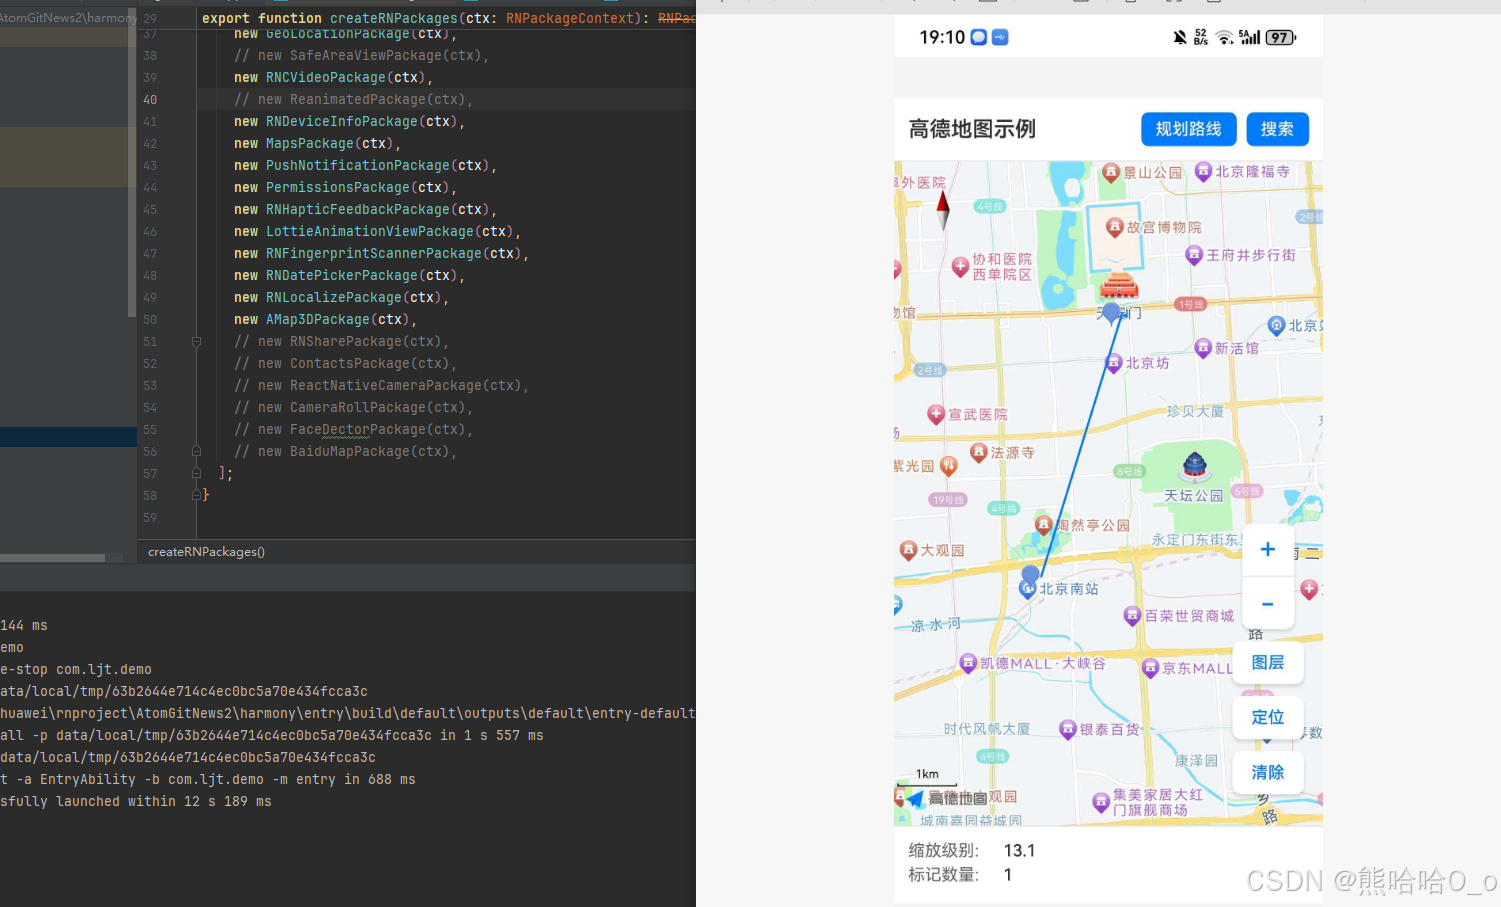This screenshot has width=1501, height=907.
Task: Click the 1km map scale bar
Action: [926, 778]
